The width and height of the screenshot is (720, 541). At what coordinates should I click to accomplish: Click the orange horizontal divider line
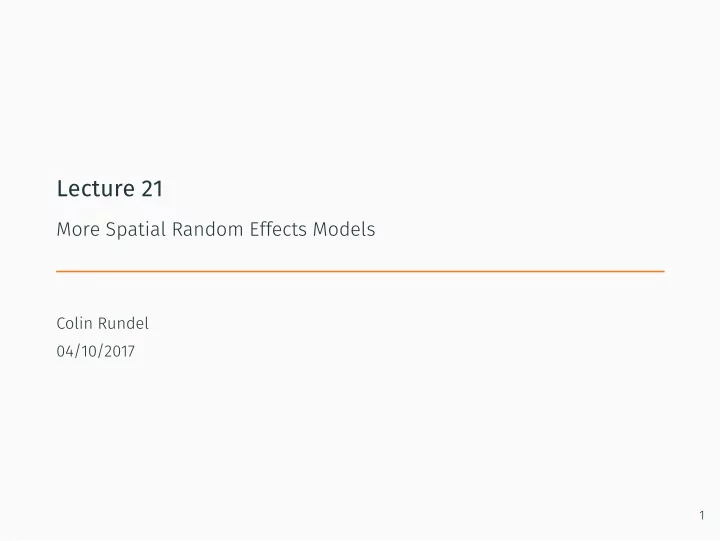pyautogui.click(x=360, y=271)
